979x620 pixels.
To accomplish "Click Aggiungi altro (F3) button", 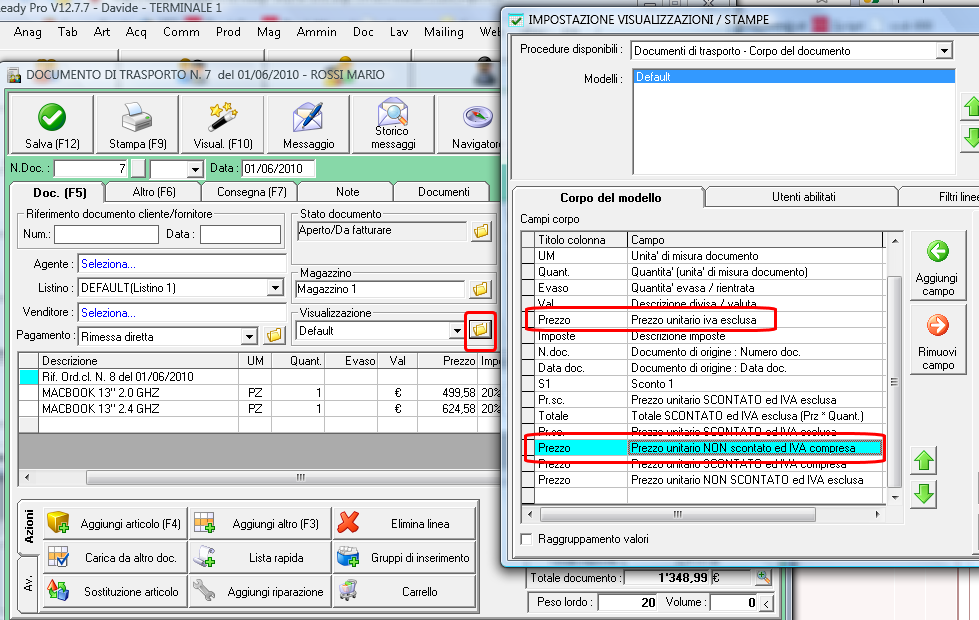I will pyautogui.click(x=260, y=524).
